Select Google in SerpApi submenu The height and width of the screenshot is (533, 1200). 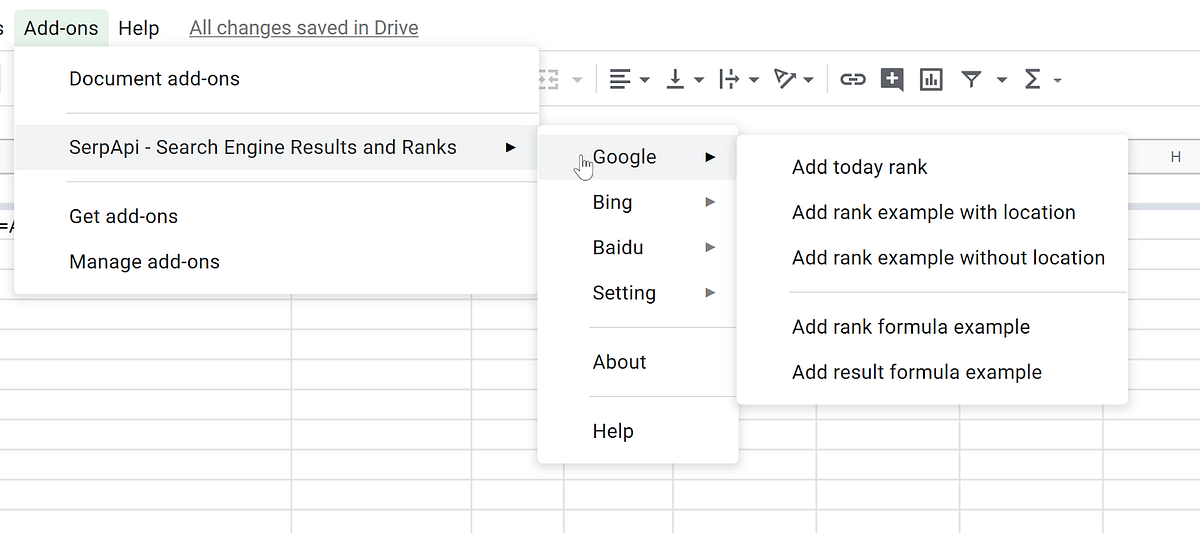click(x=638, y=157)
